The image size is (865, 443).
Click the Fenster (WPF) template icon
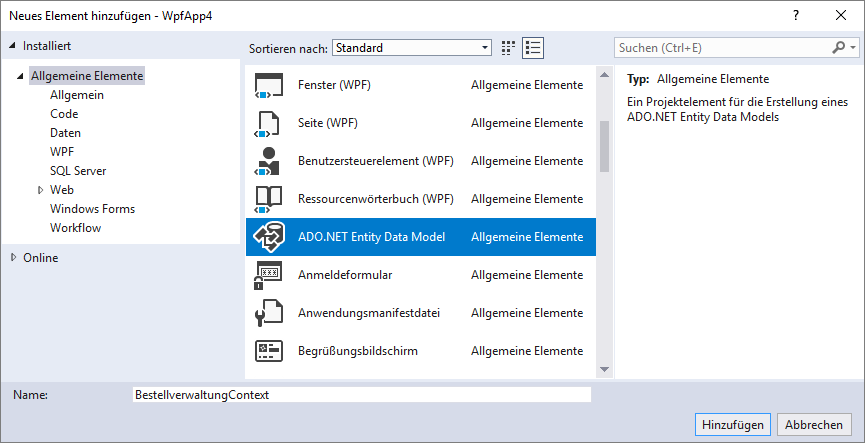coord(270,85)
